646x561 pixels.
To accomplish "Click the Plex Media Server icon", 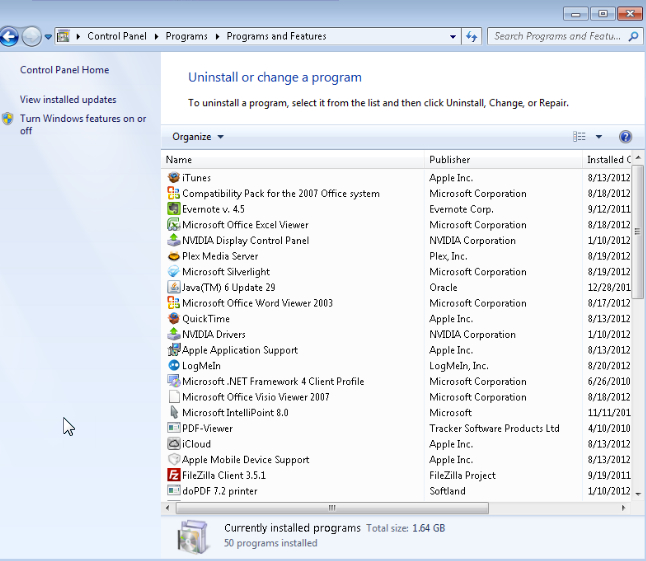I will coord(174,256).
